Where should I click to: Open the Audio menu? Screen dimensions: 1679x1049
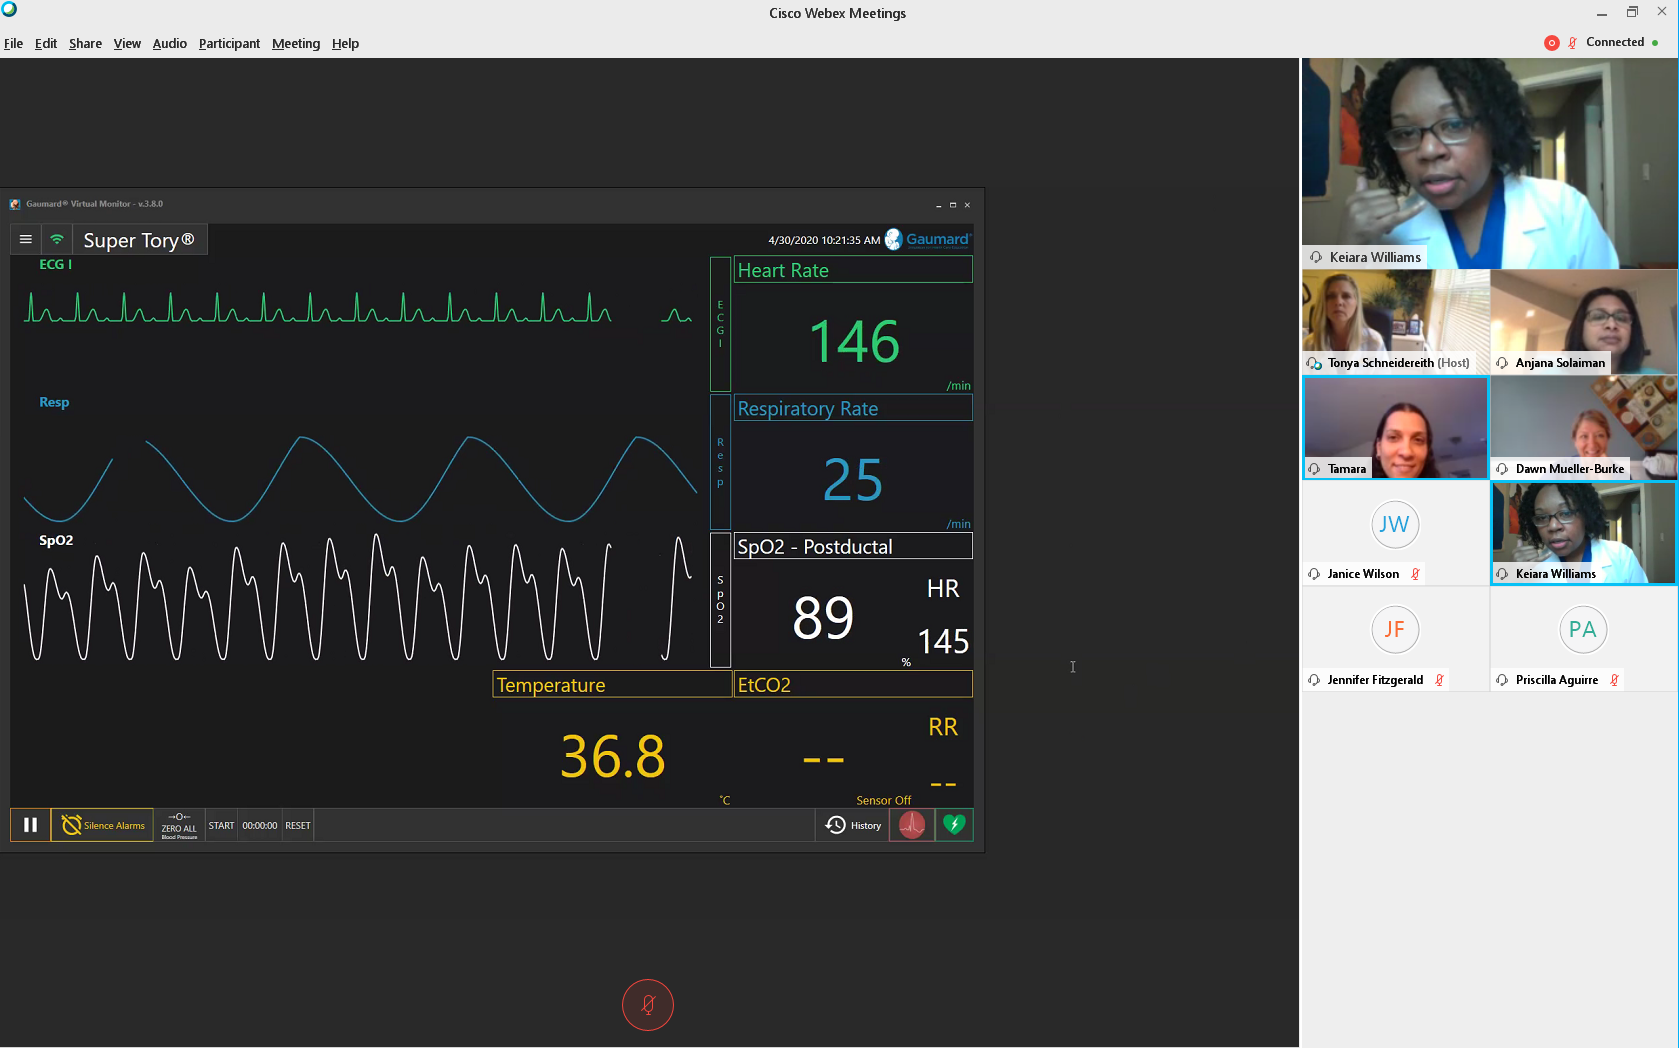(170, 44)
